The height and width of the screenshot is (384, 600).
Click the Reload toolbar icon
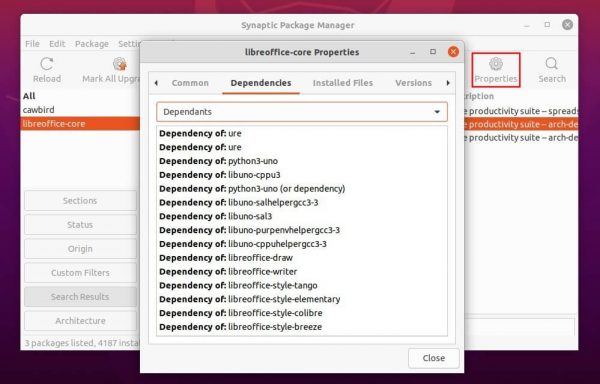(x=47, y=70)
